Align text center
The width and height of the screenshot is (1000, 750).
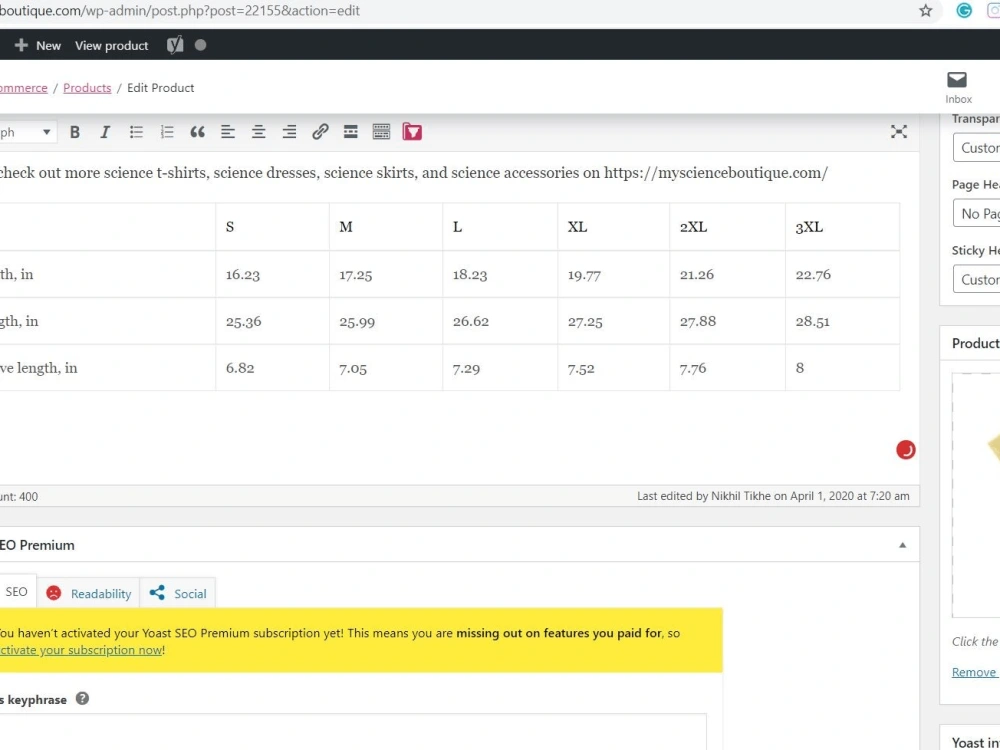[258, 132]
